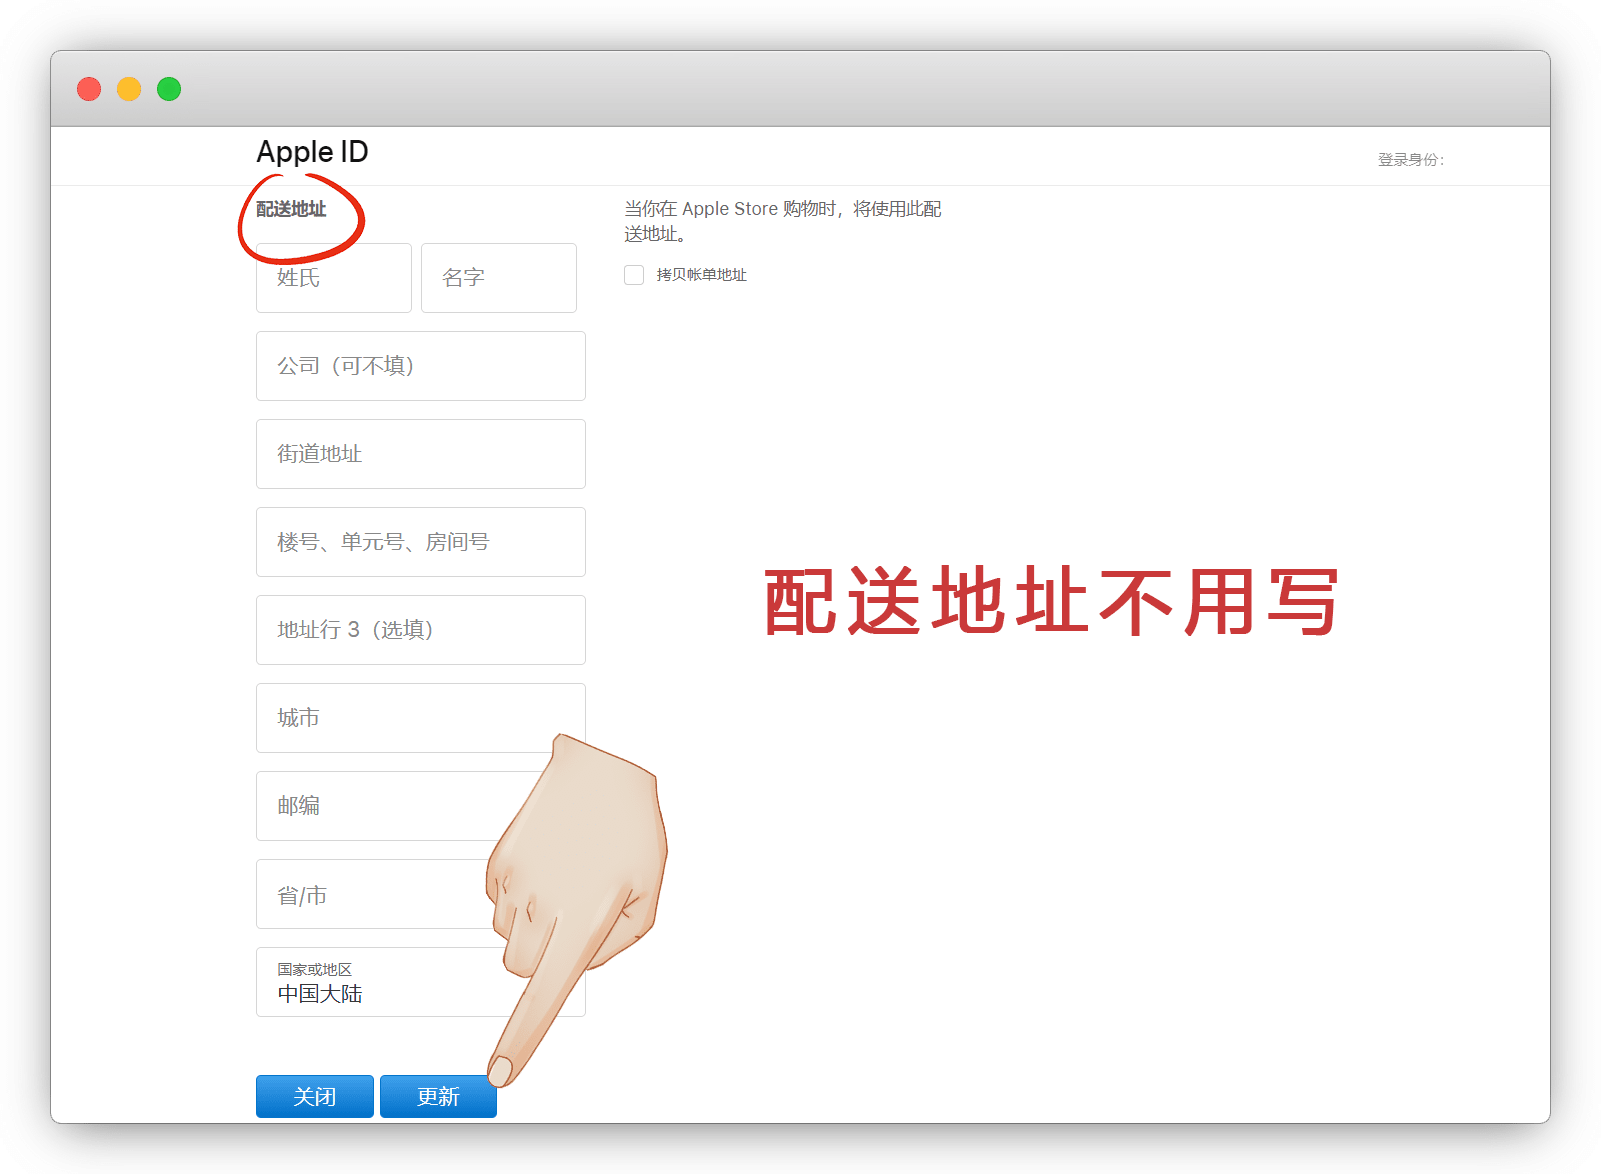Minimize the window using the yellow button
This screenshot has width=1601, height=1174.
click(129, 89)
